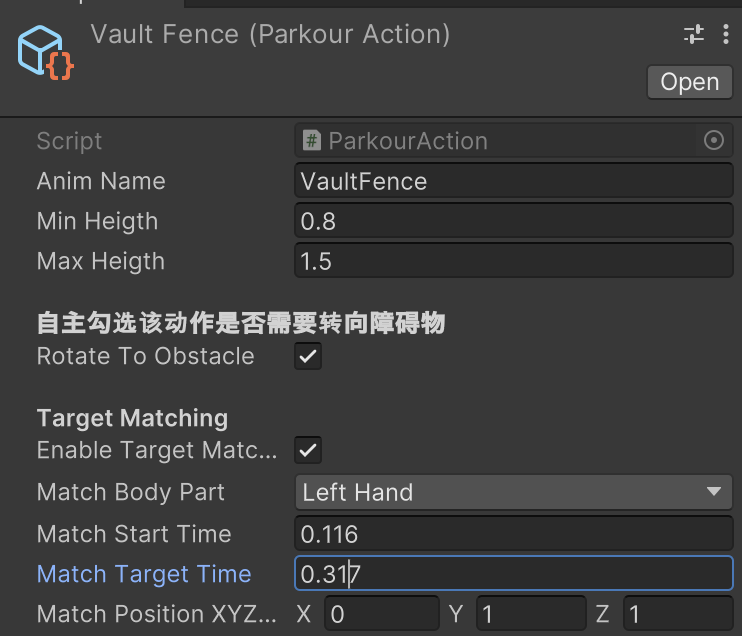
Task: Disable the Enable Target Matching checkbox
Action: point(308,451)
